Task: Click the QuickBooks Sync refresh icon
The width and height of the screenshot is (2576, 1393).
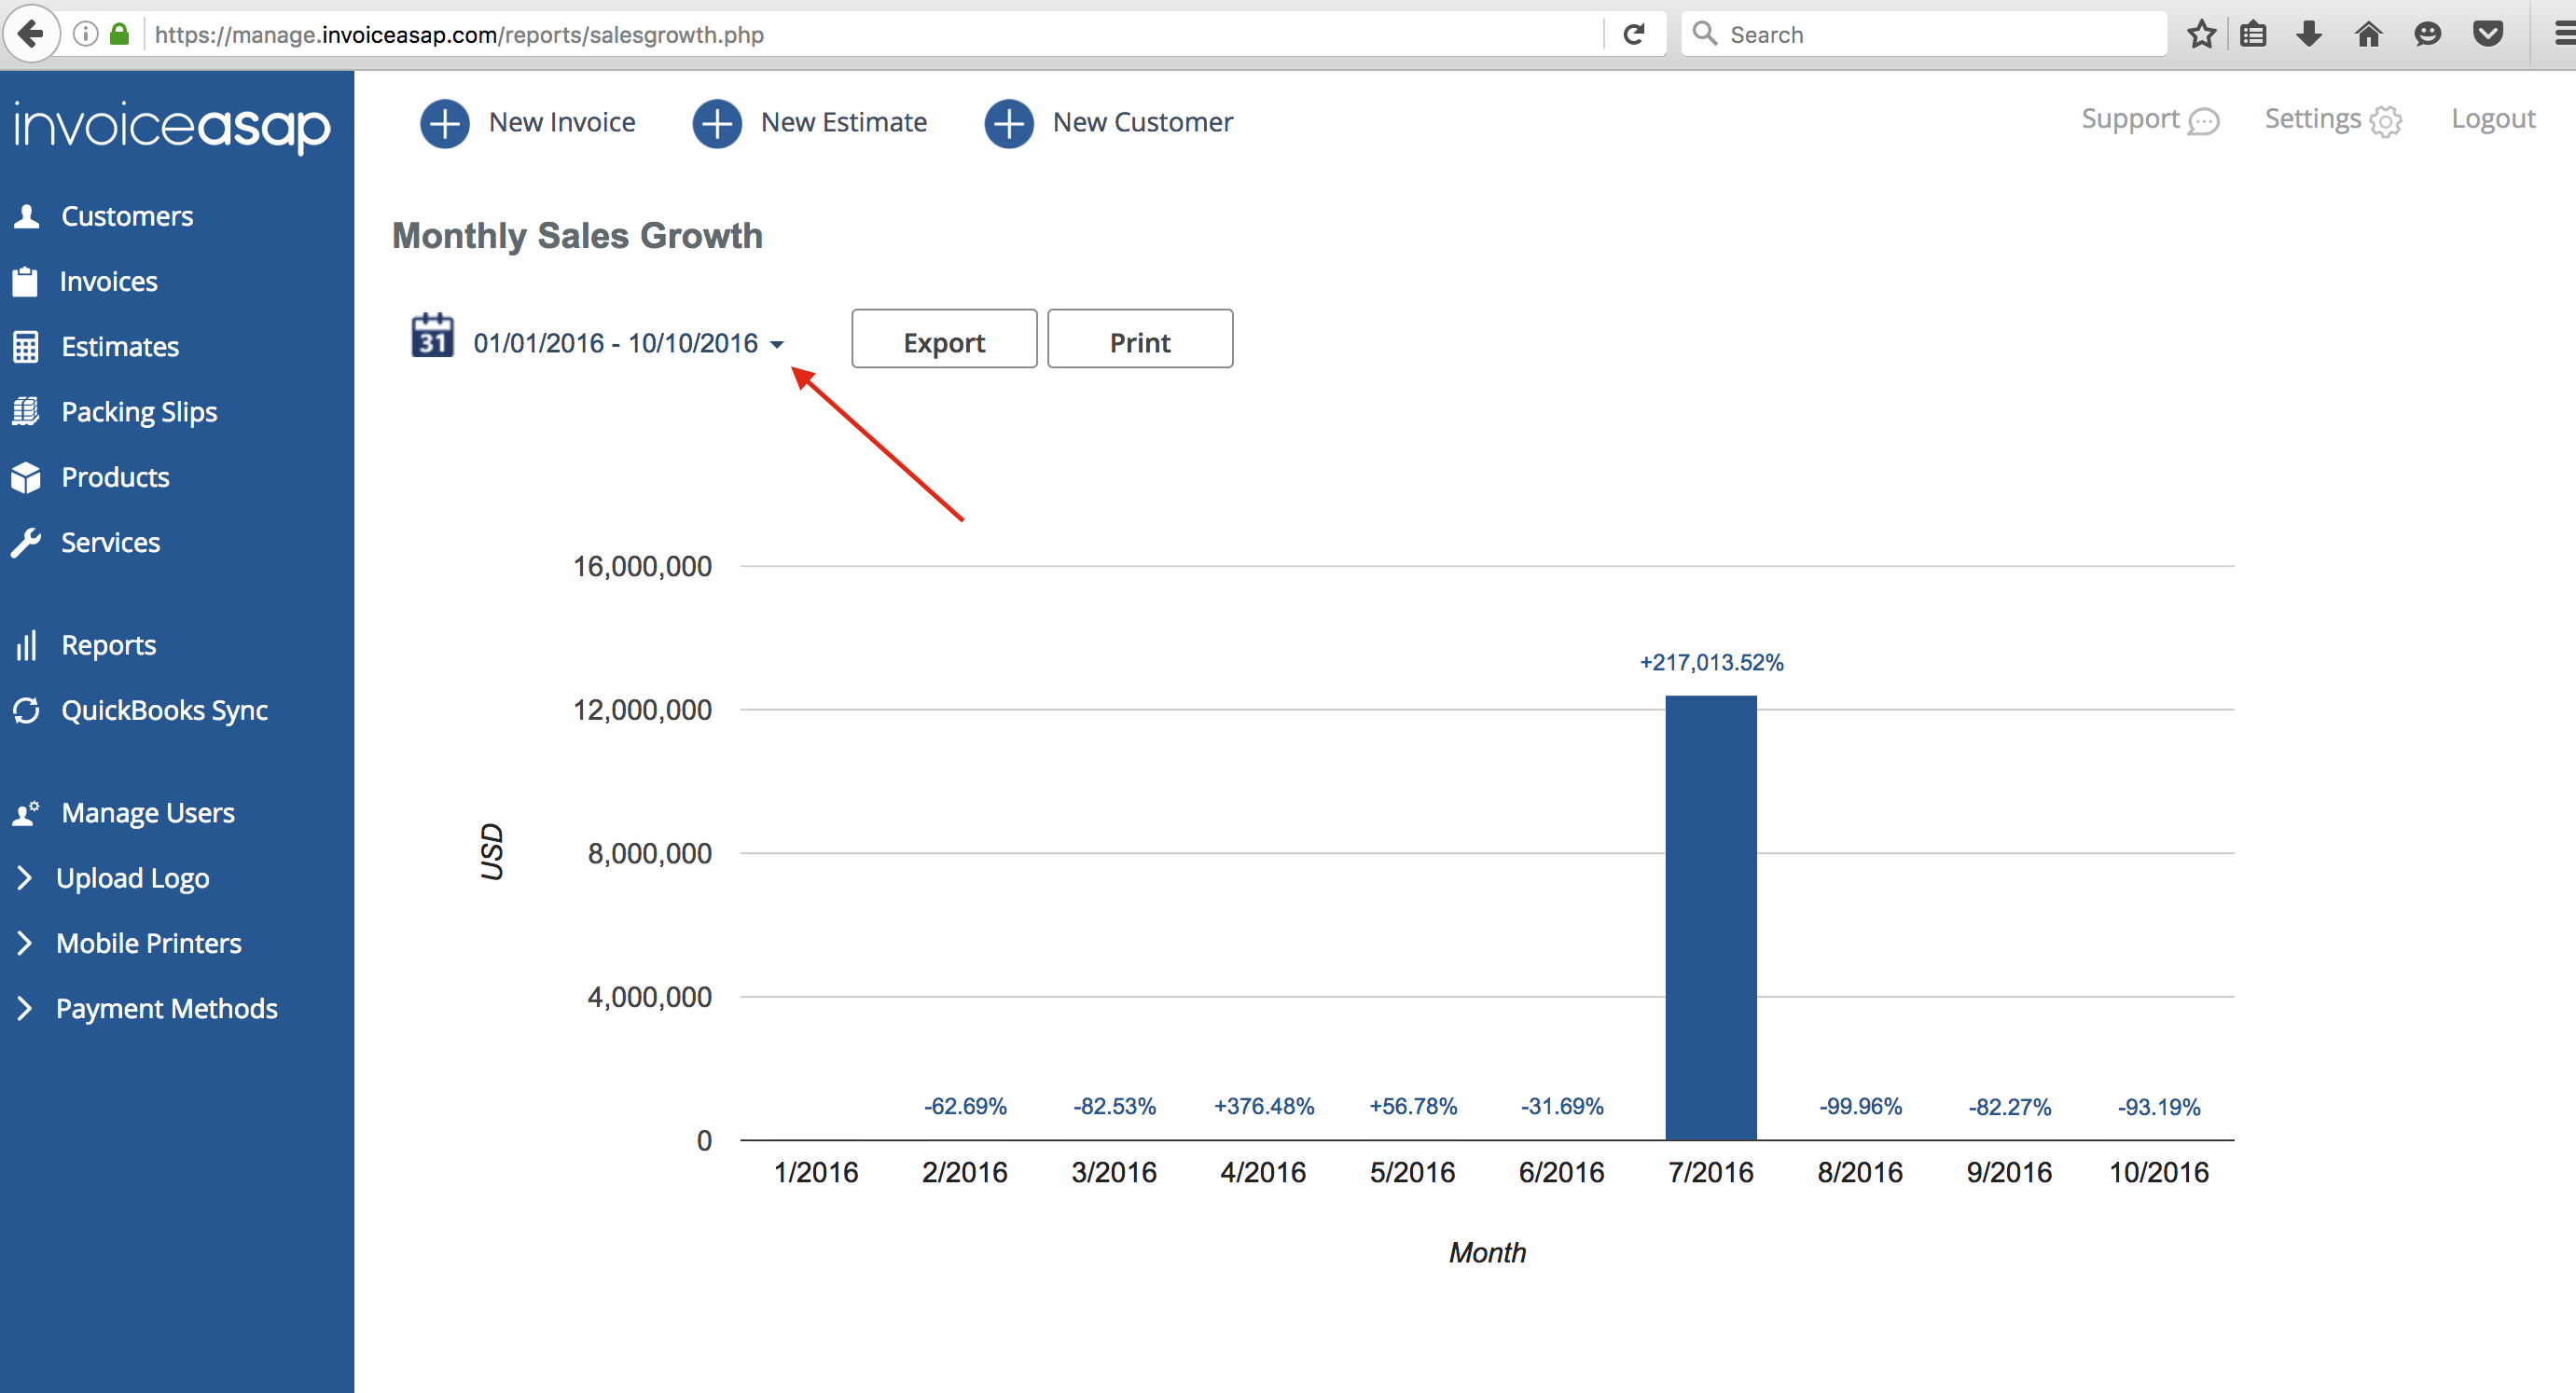Action: [26, 710]
